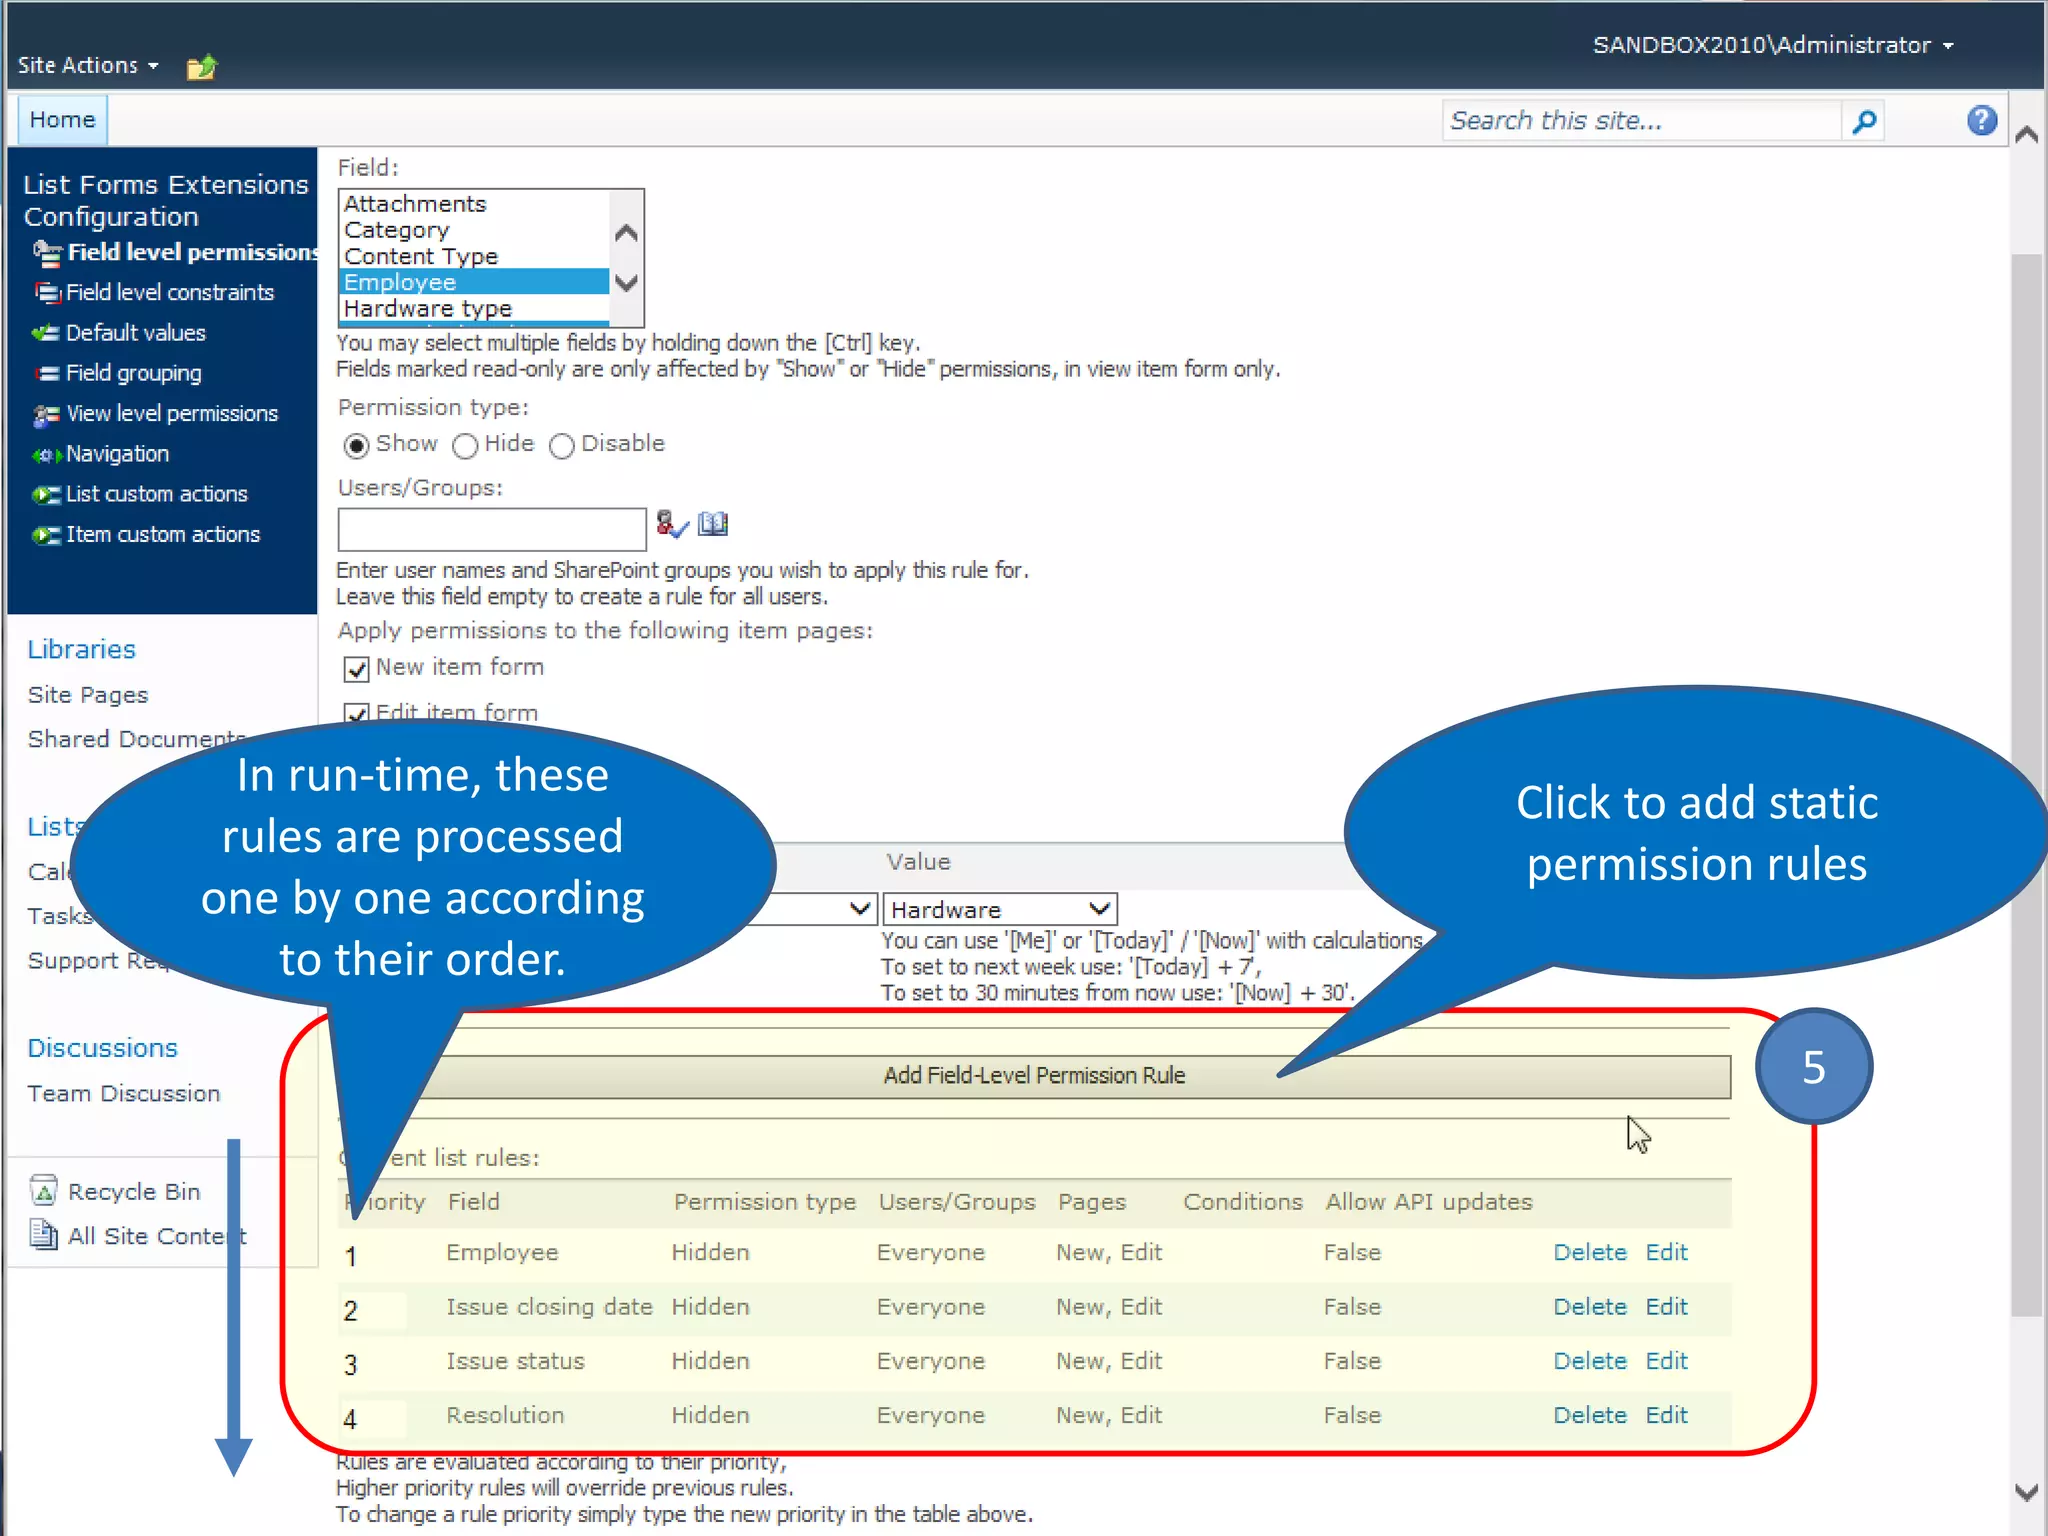
Task: Click the Search this site box
Action: coord(1642,121)
